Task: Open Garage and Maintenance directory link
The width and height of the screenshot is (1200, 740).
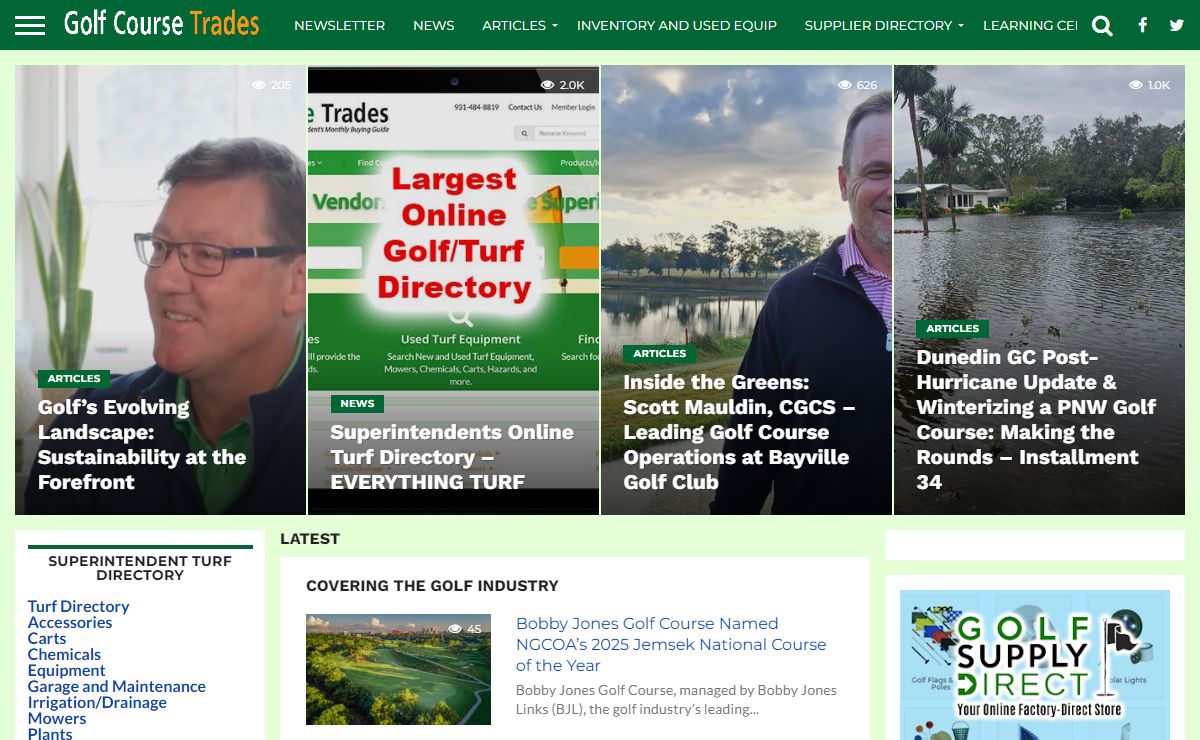Action: 117,686
